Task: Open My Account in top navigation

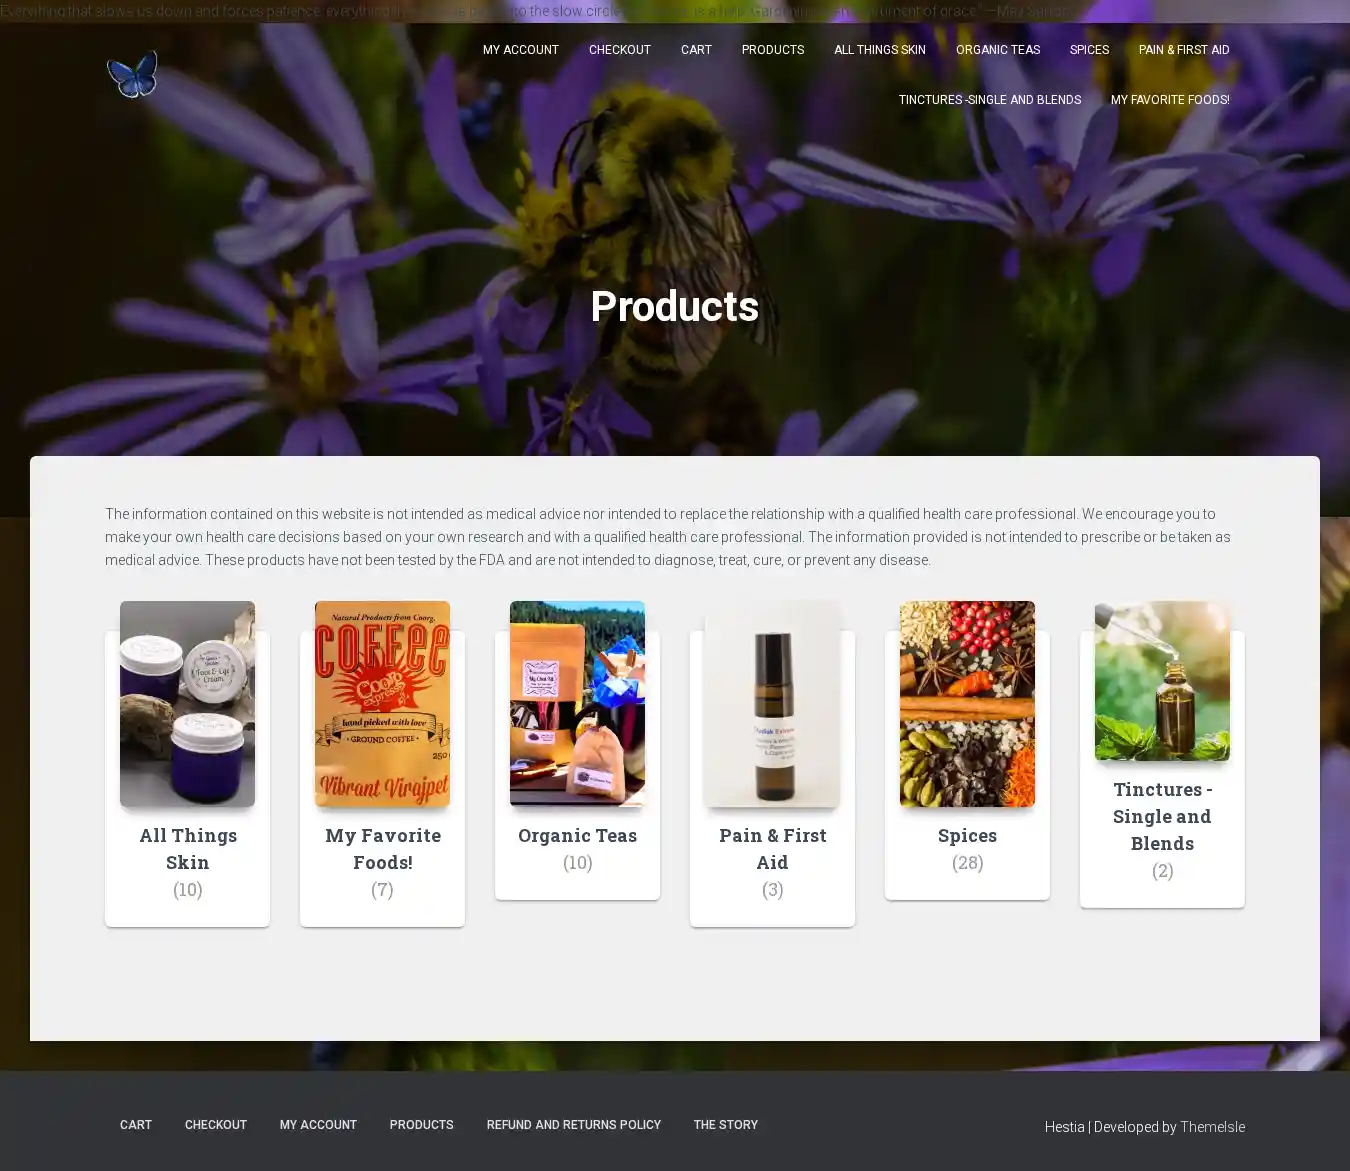Action: pos(520,50)
